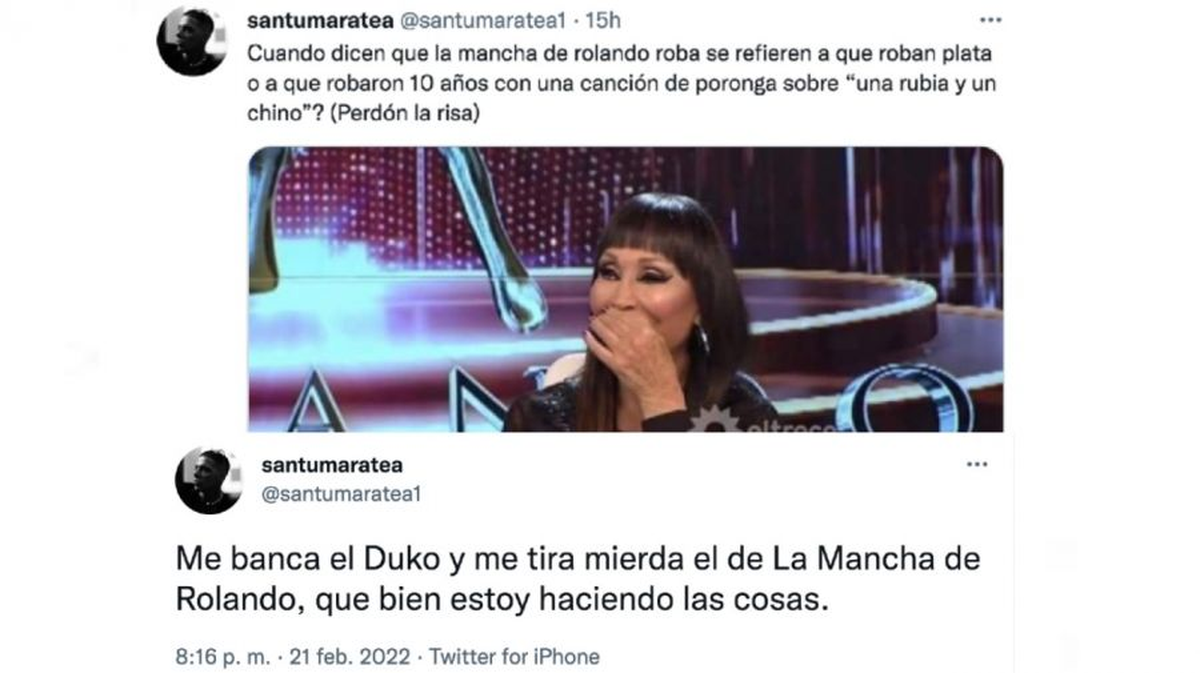Open more options on the bottom tweet

pos(976,466)
